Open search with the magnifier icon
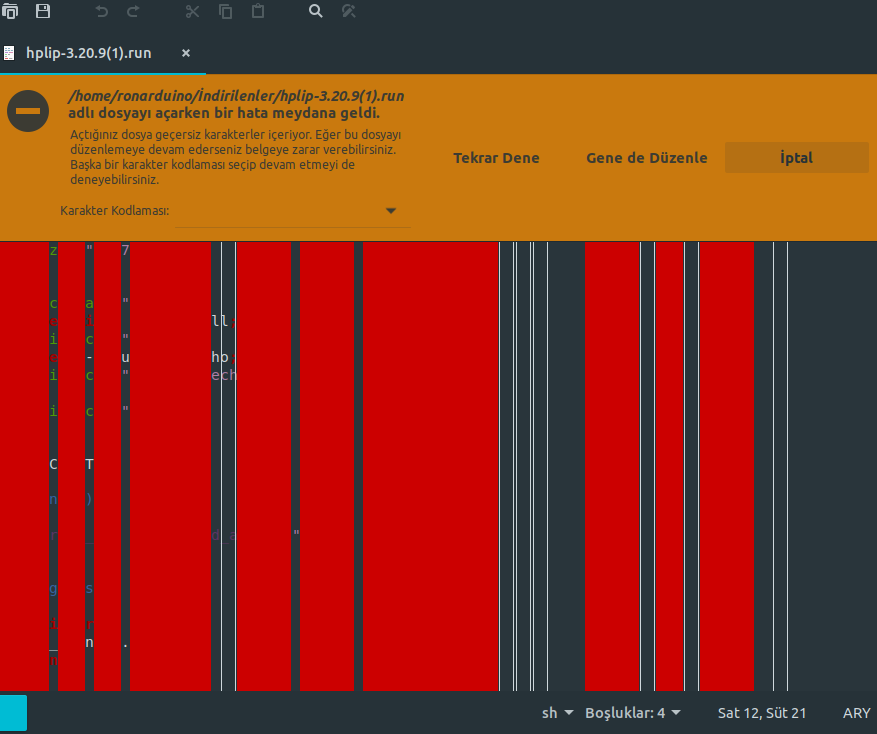 point(316,11)
